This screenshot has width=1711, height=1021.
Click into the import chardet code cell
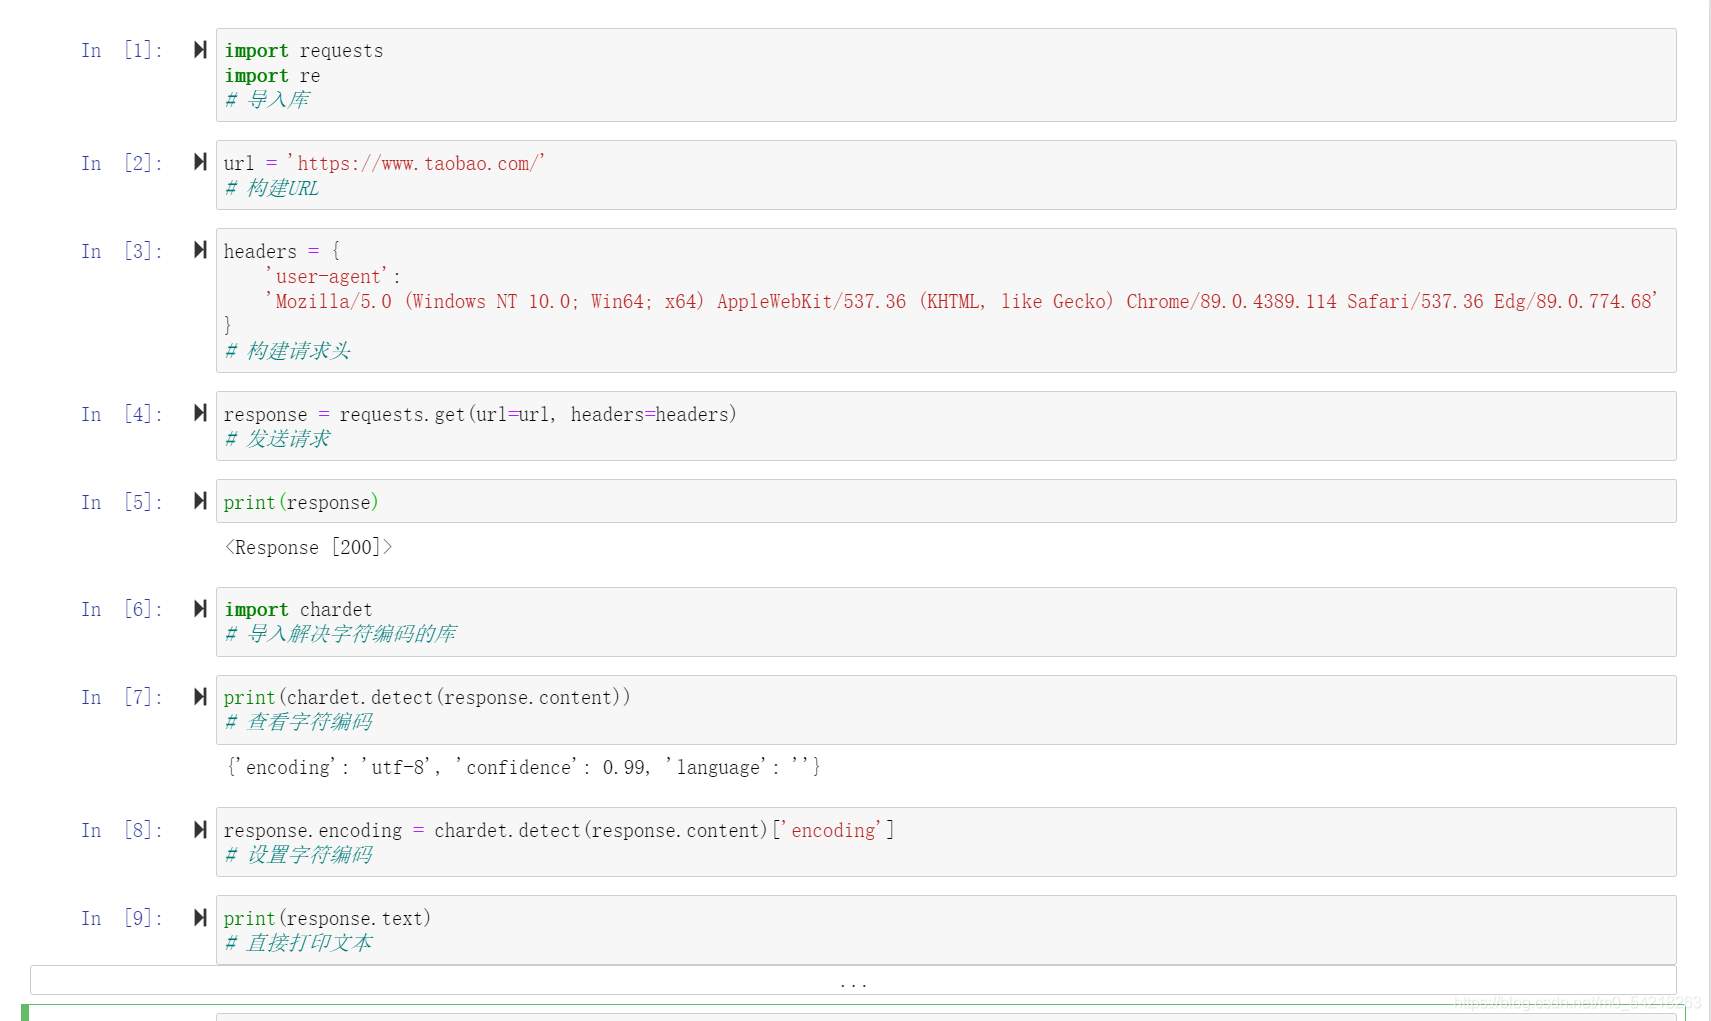click(946, 622)
